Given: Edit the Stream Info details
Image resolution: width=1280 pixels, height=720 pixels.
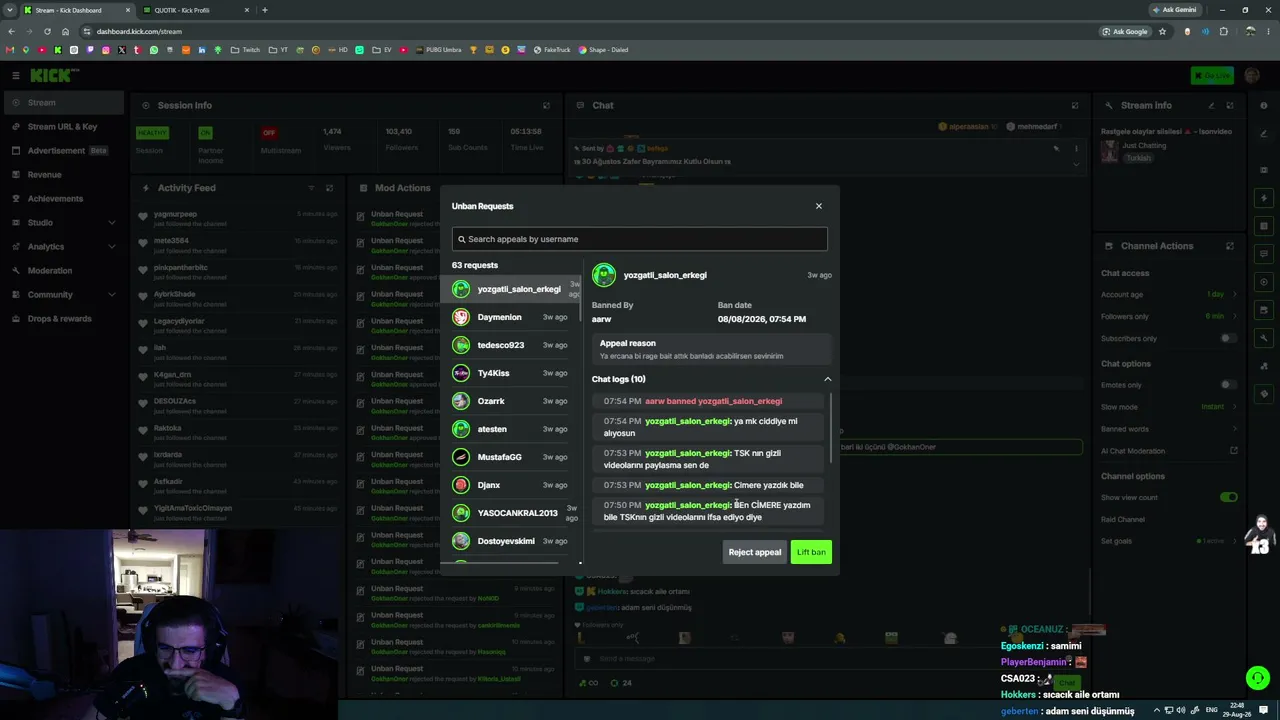Looking at the screenshot, I should pyautogui.click(x=1212, y=105).
